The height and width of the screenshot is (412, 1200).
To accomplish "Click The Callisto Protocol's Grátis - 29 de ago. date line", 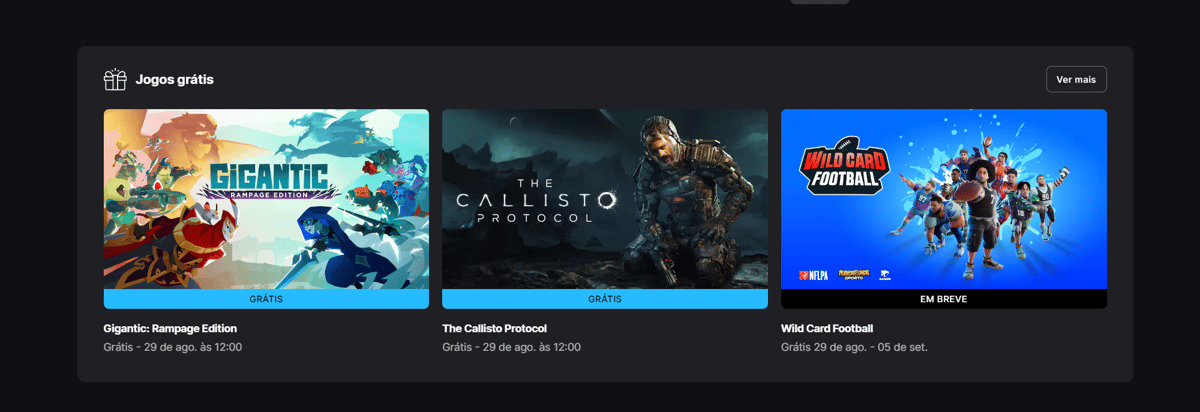I will tap(511, 347).
